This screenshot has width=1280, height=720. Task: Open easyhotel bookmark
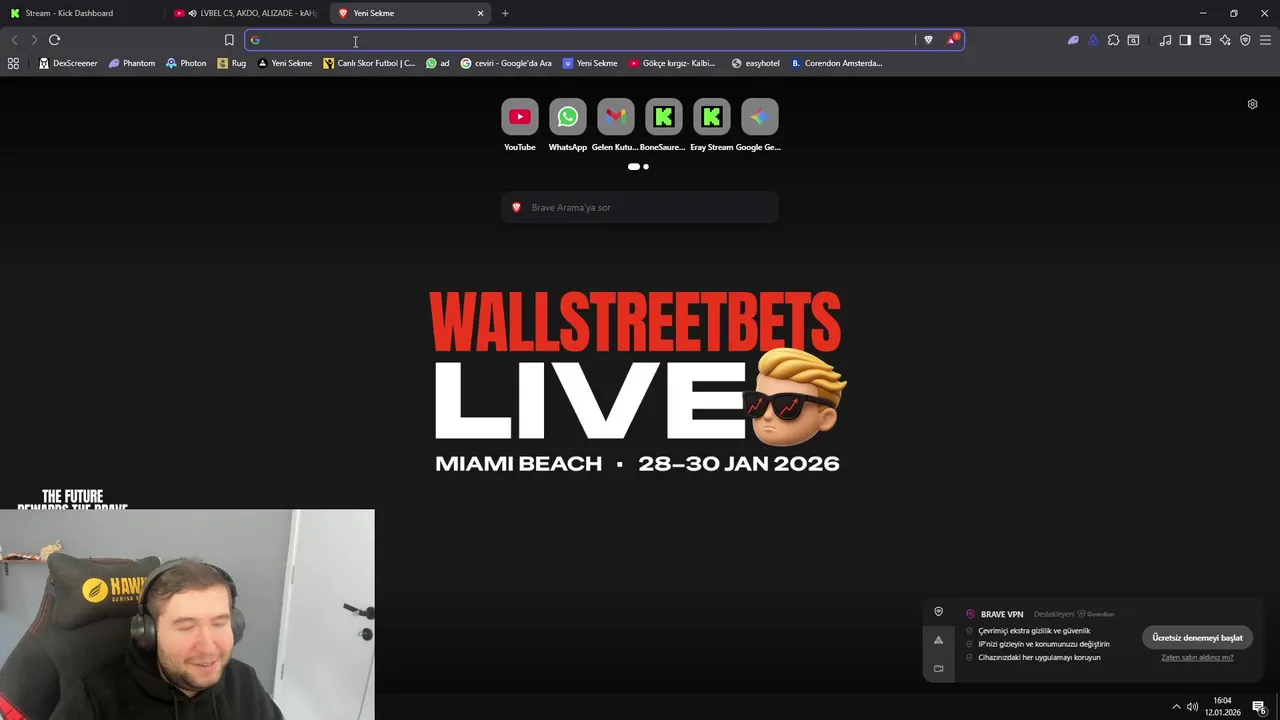[755, 63]
